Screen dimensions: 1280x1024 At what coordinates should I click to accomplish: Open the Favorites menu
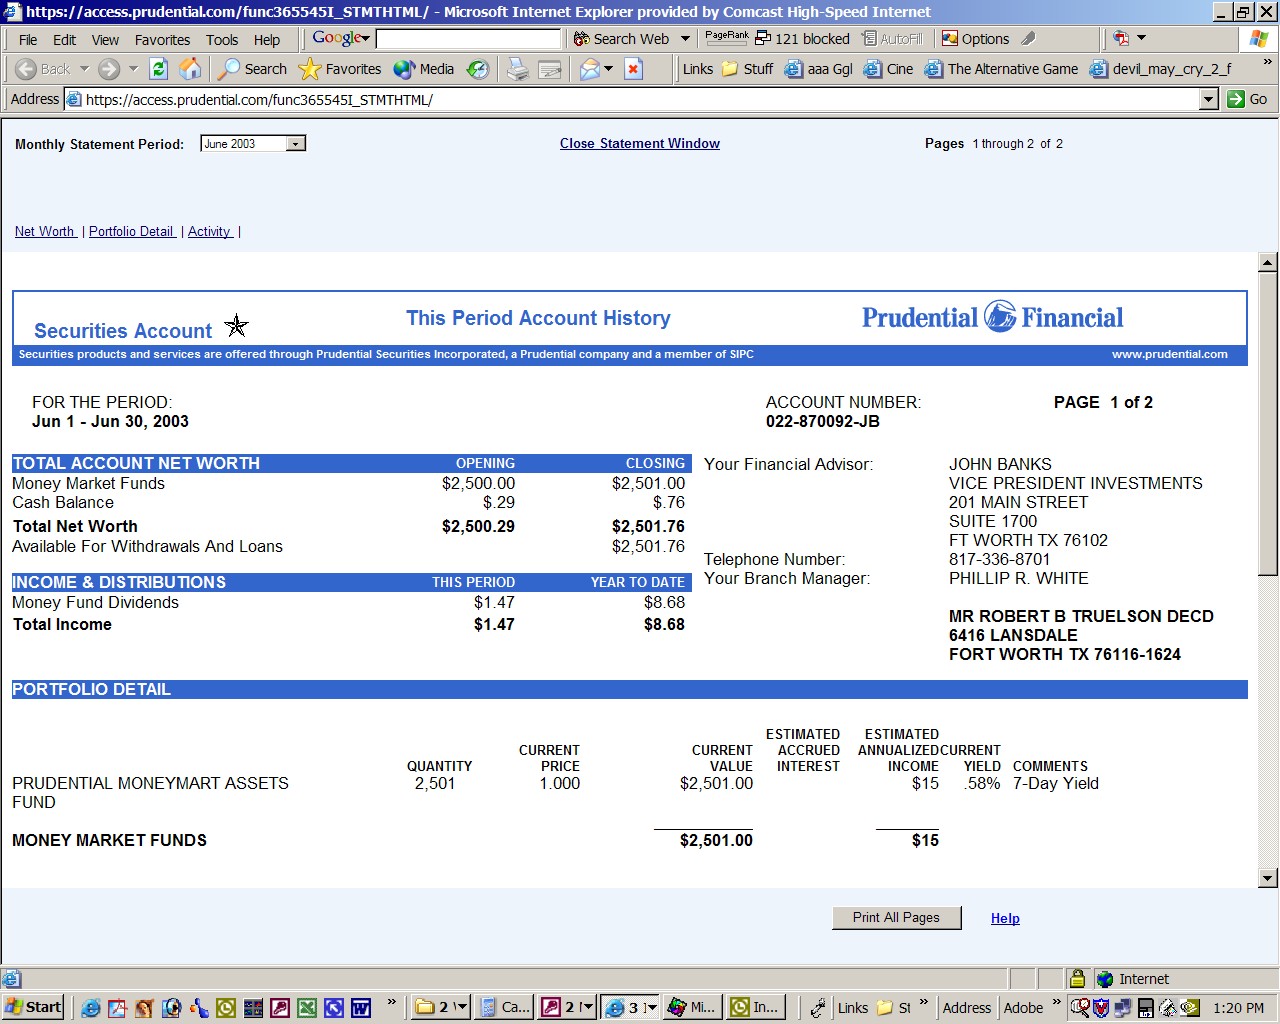click(x=162, y=40)
